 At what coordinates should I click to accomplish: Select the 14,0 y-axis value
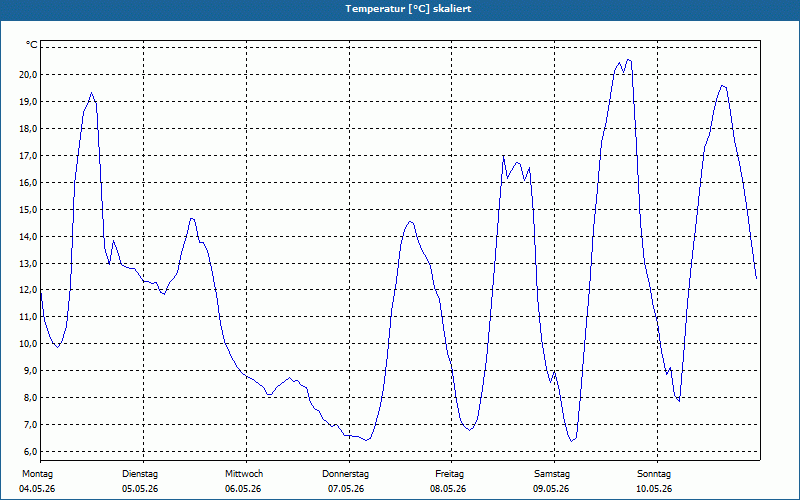[x=29, y=237]
